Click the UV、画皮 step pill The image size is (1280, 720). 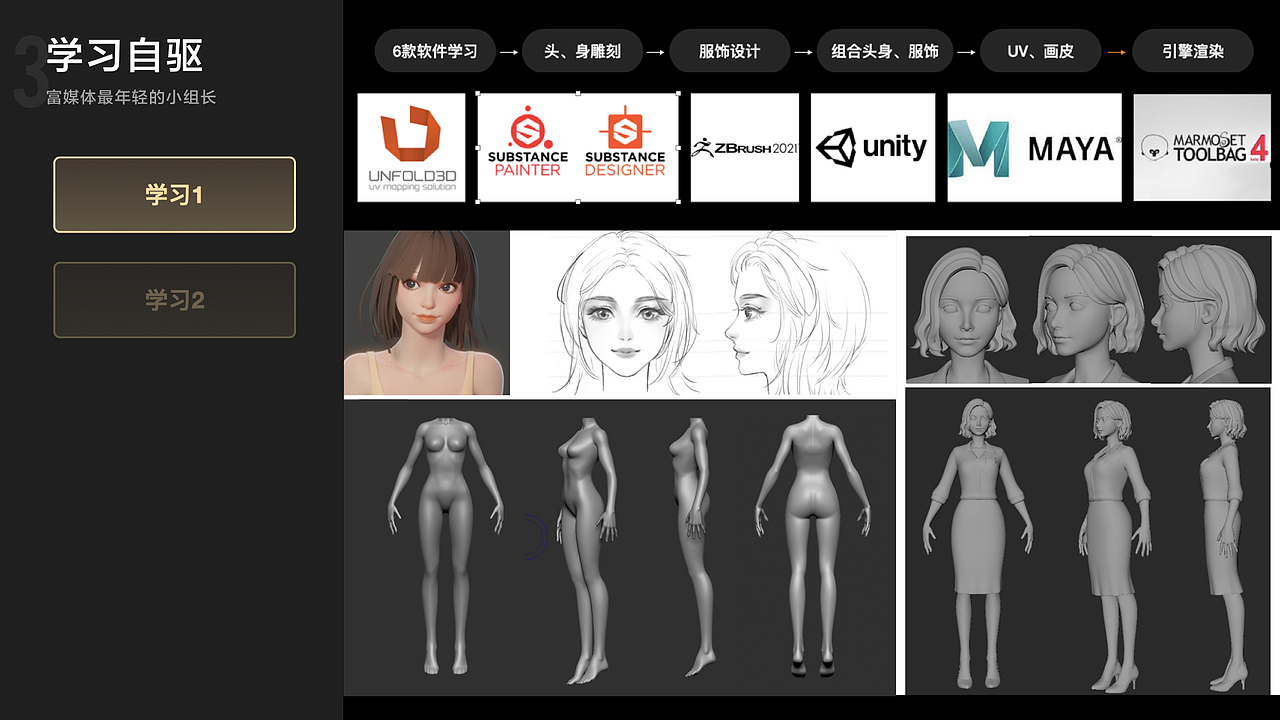tap(1040, 49)
